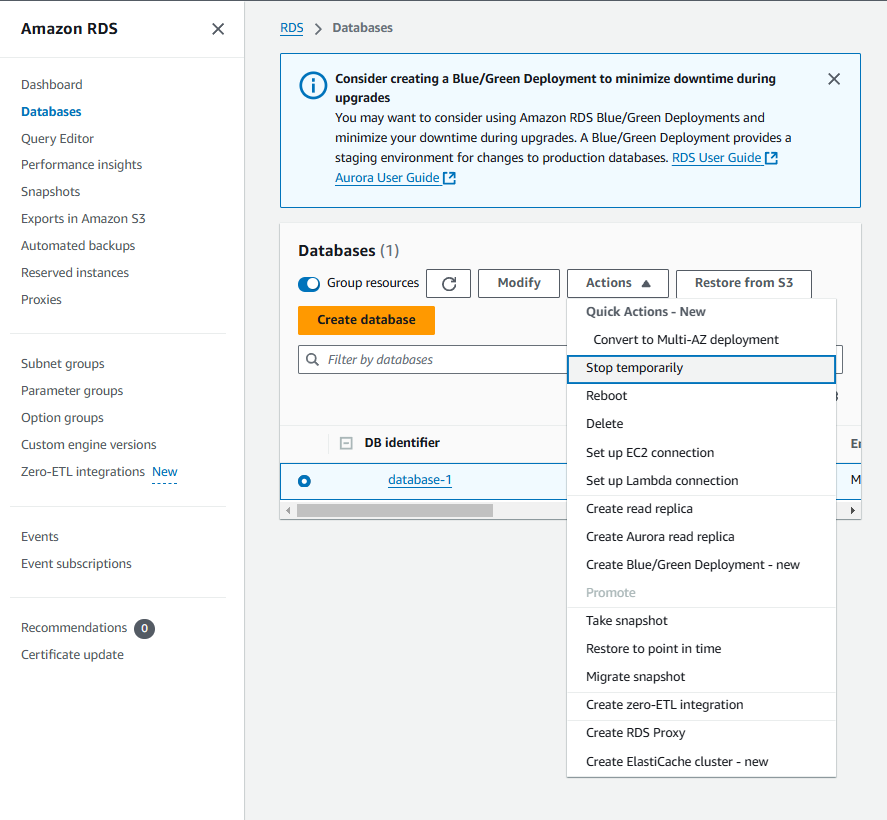The height and width of the screenshot is (820, 887).
Task: Choose Stop temporarily from Actions menu
Action: point(634,368)
